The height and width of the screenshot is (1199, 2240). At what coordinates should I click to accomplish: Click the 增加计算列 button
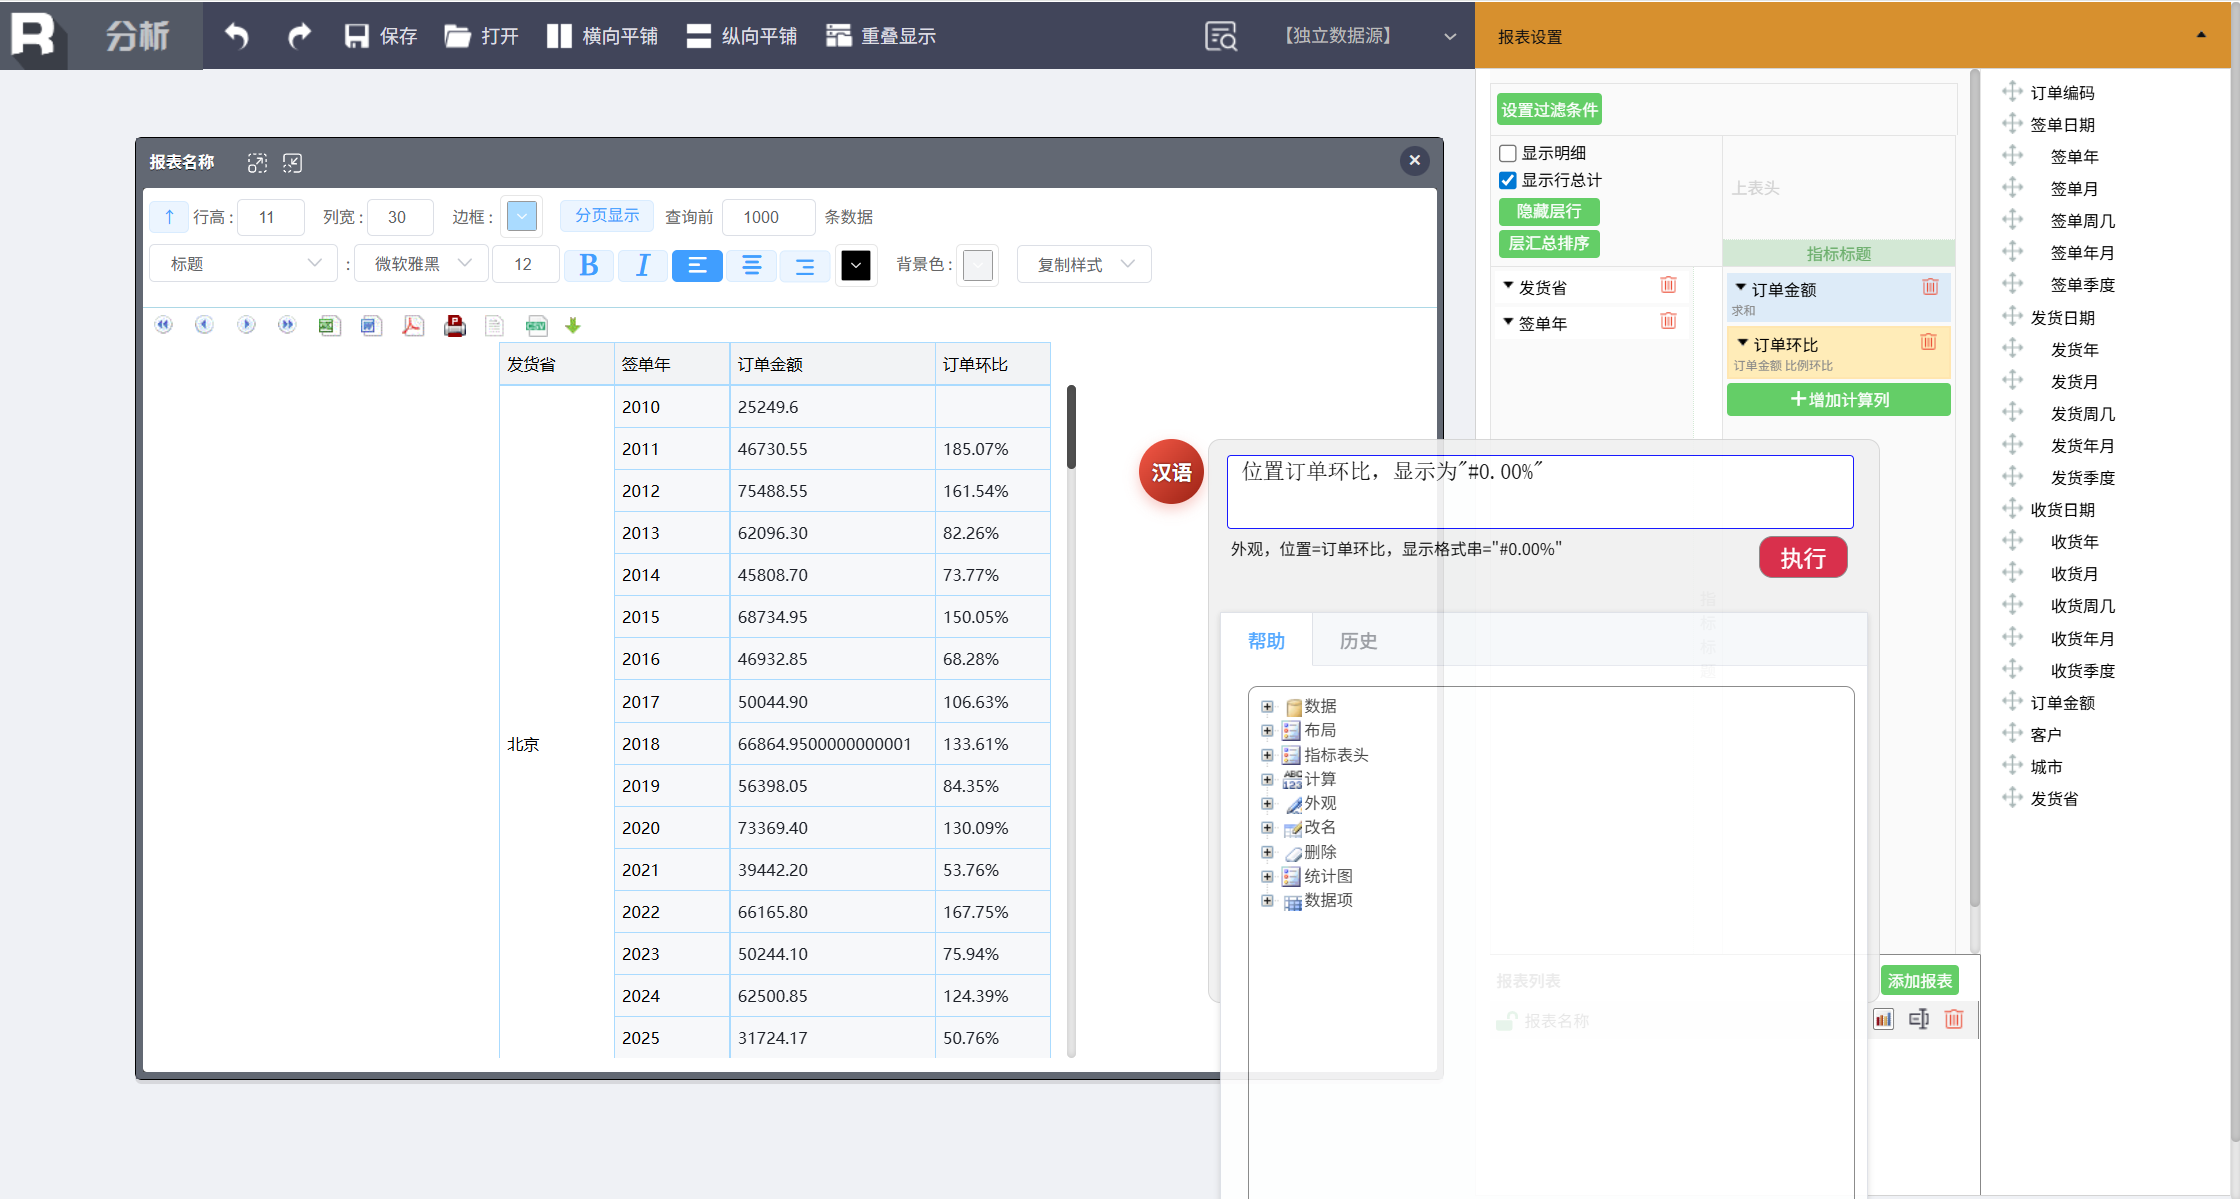tap(1838, 400)
